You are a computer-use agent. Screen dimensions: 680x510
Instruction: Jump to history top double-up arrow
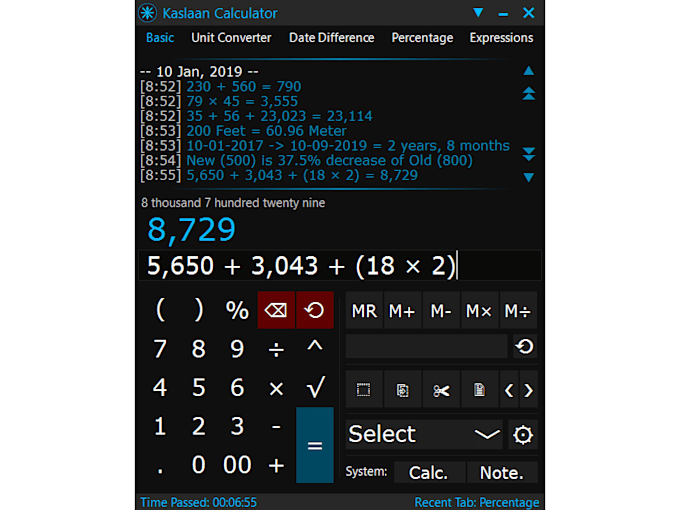pyautogui.click(x=529, y=93)
